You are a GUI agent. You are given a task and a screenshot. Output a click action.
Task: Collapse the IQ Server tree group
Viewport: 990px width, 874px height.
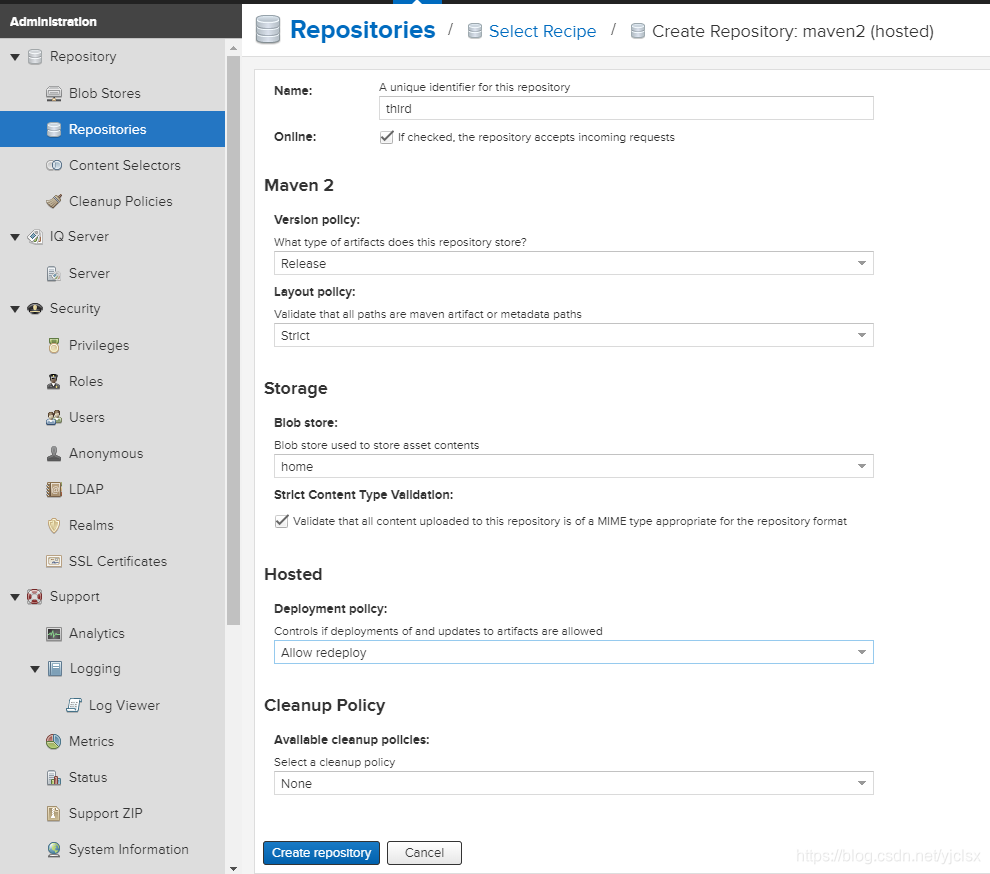pyautogui.click(x=15, y=237)
